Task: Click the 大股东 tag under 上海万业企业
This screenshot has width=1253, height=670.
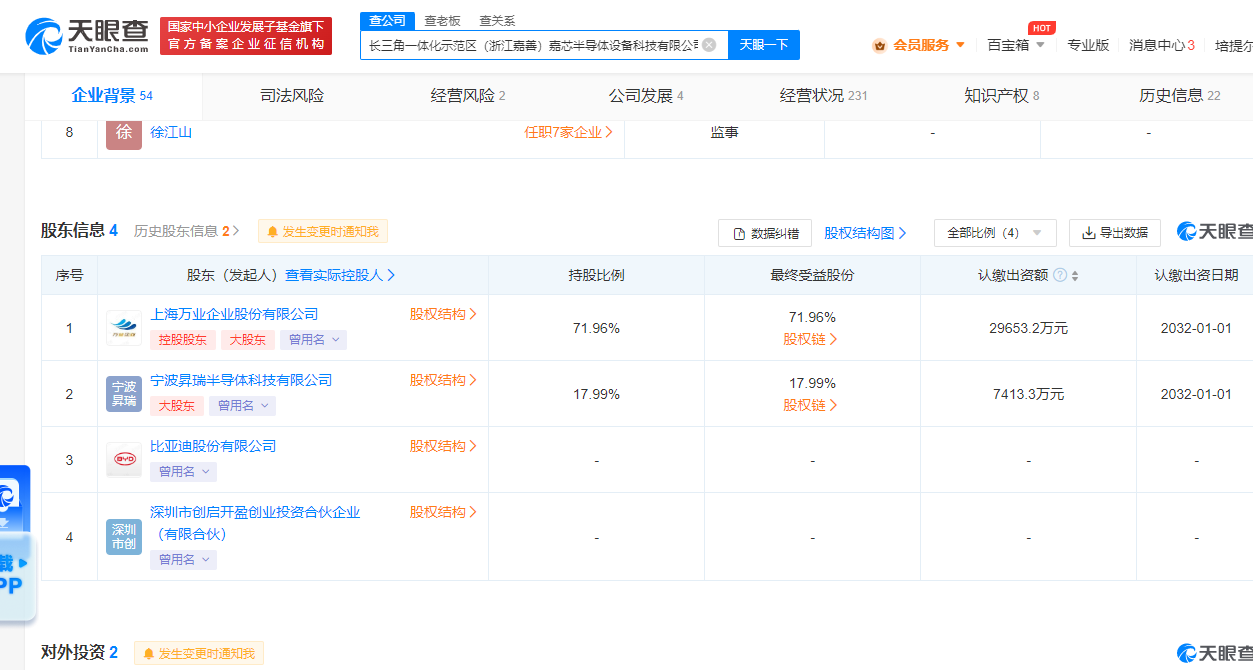Action: pyautogui.click(x=247, y=340)
